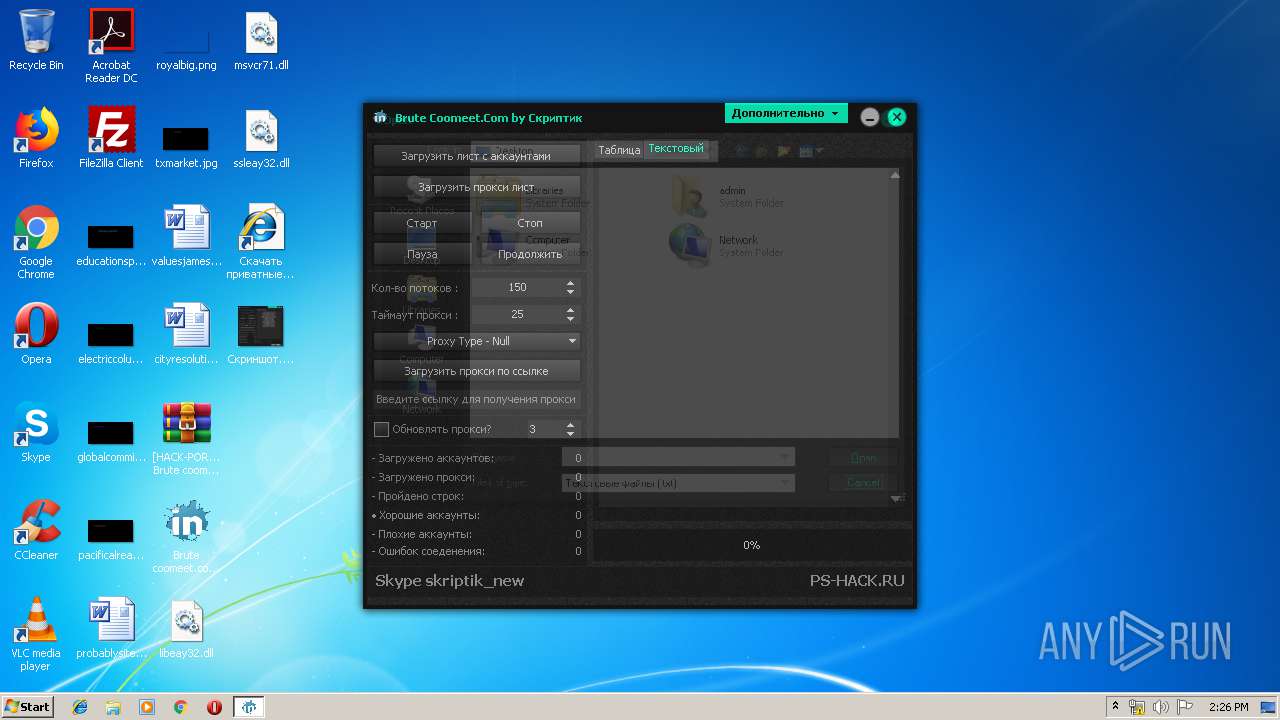Select the Скачать приватные shortcut icon
The height and width of the screenshot is (720, 1280).
click(261, 242)
